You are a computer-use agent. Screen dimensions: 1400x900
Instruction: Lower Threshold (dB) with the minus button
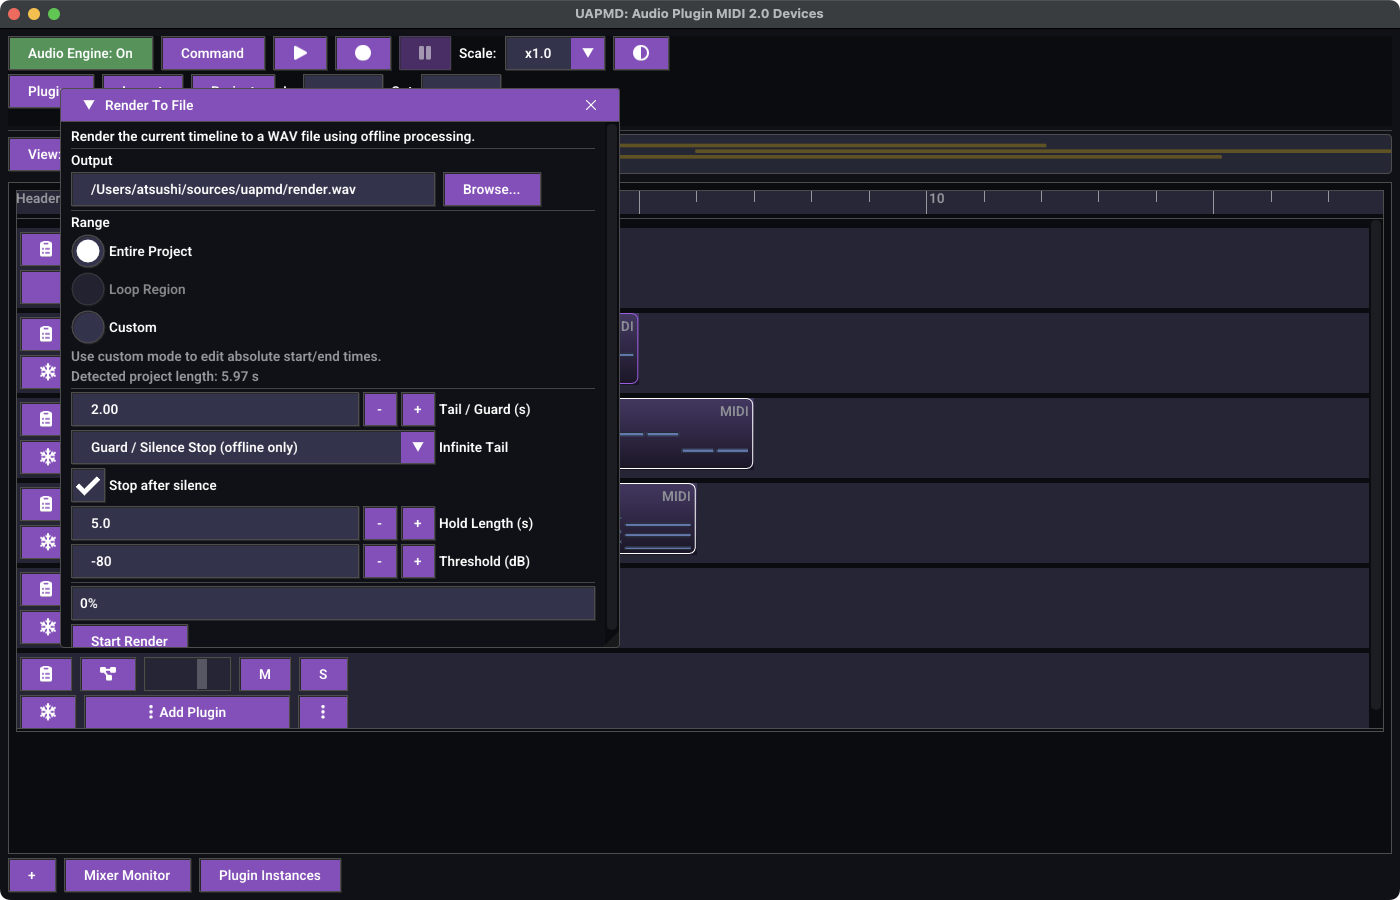pos(380,561)
